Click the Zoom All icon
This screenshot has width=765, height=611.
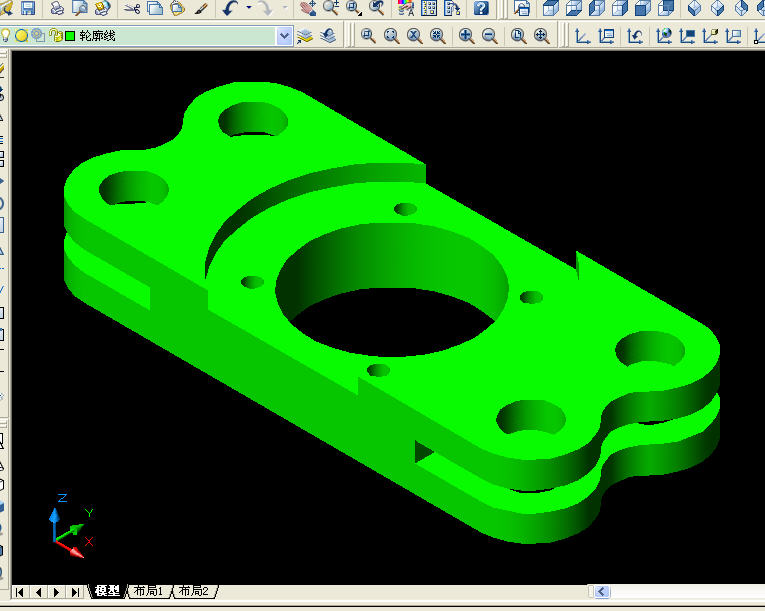coord(518,36)
